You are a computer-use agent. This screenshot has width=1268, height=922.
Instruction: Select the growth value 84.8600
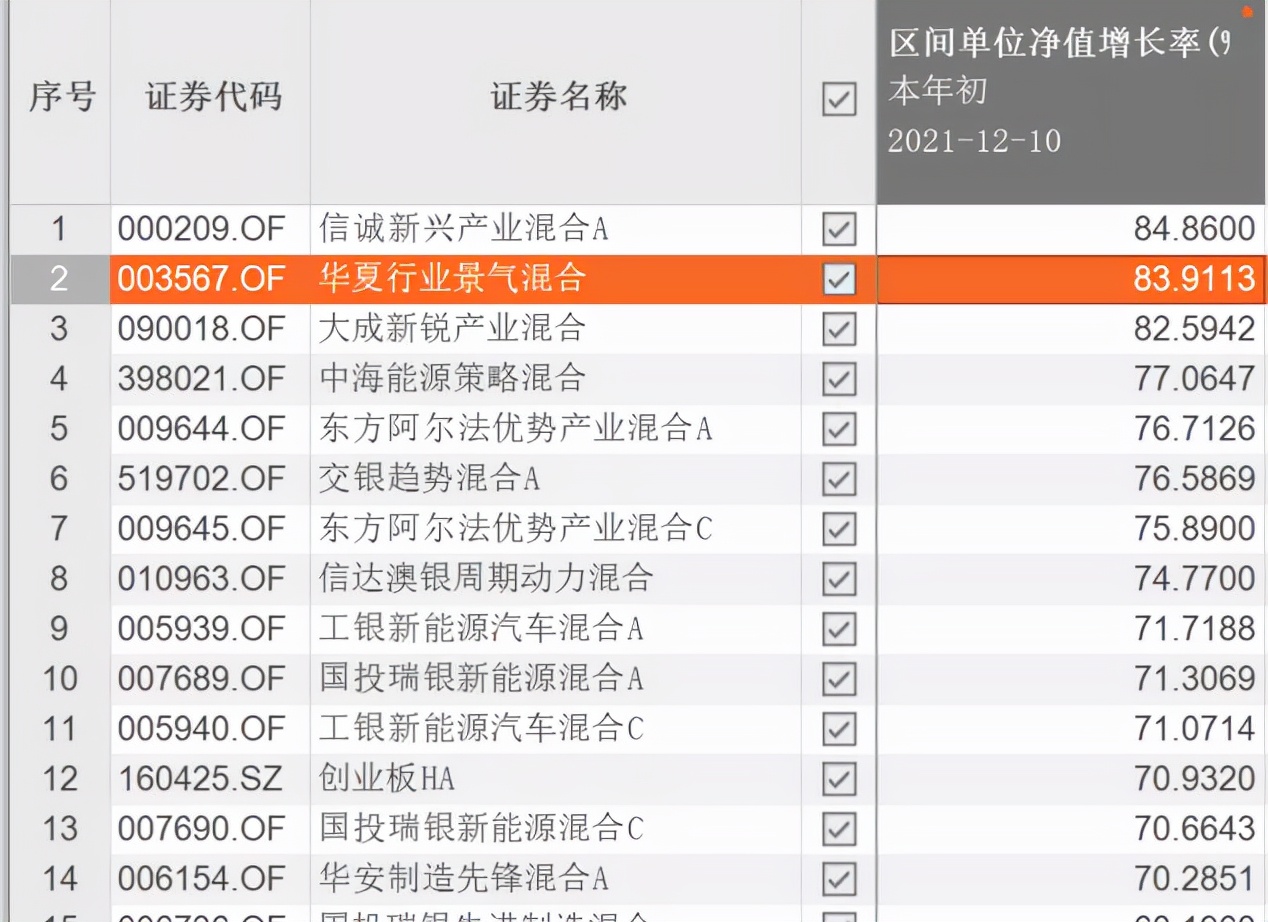coord(1194,230)
